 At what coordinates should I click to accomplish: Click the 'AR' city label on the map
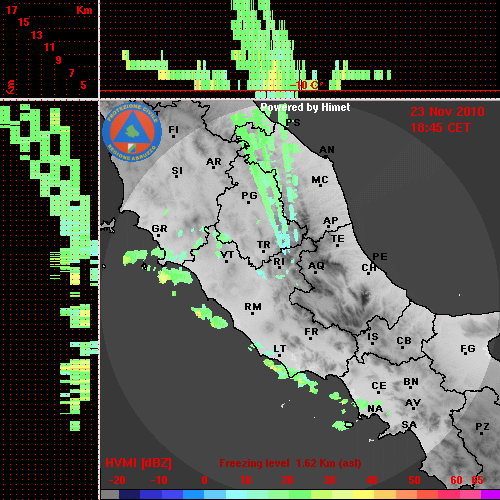pos(214,162)
